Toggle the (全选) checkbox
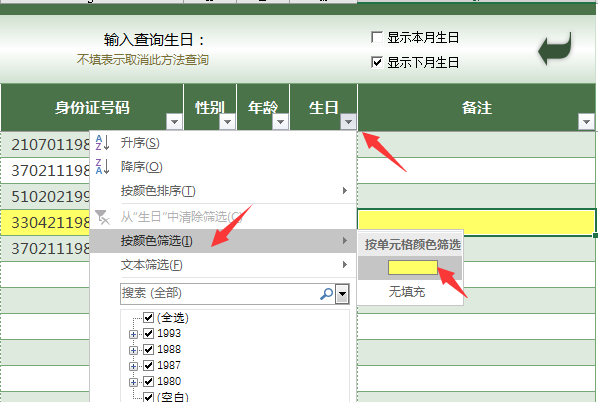 148,317
